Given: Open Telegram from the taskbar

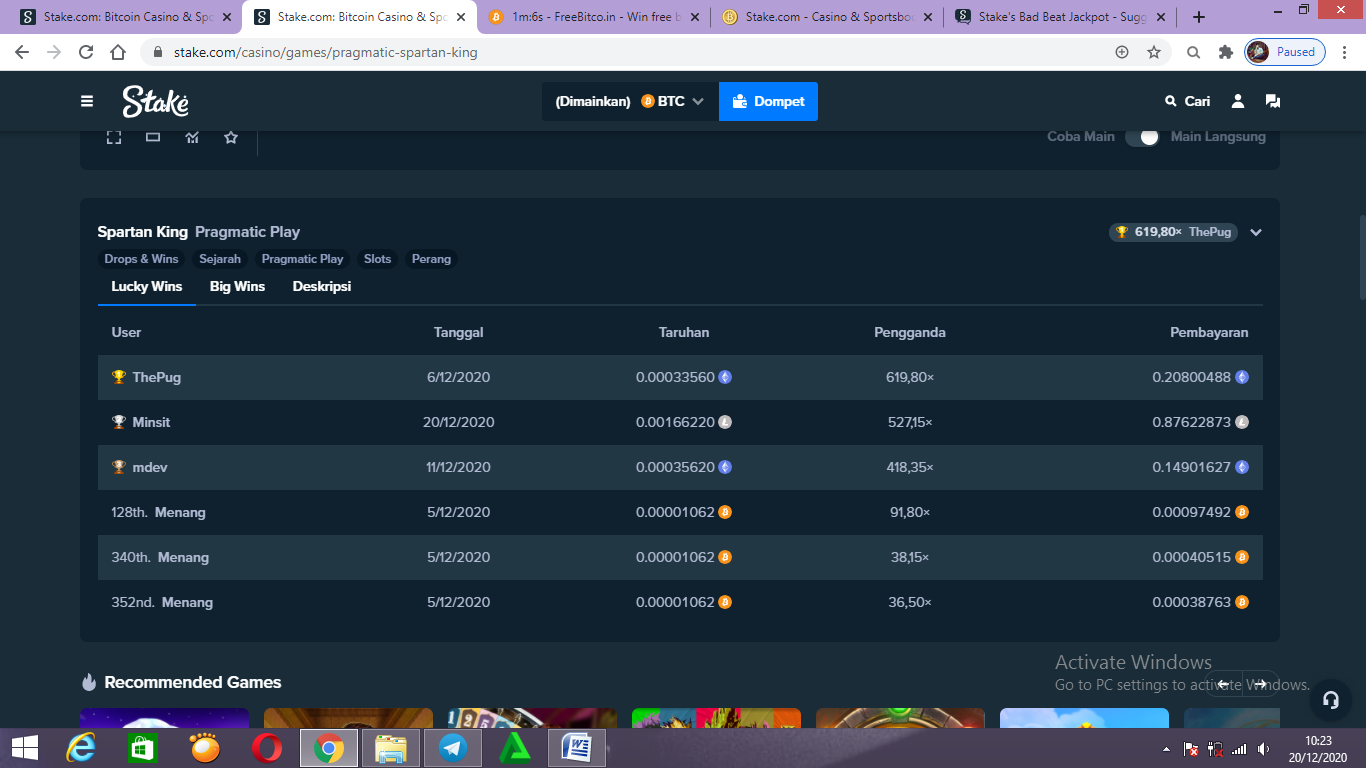Looking at the screenshot, I should pyautogui.click(x=452, y=748).
